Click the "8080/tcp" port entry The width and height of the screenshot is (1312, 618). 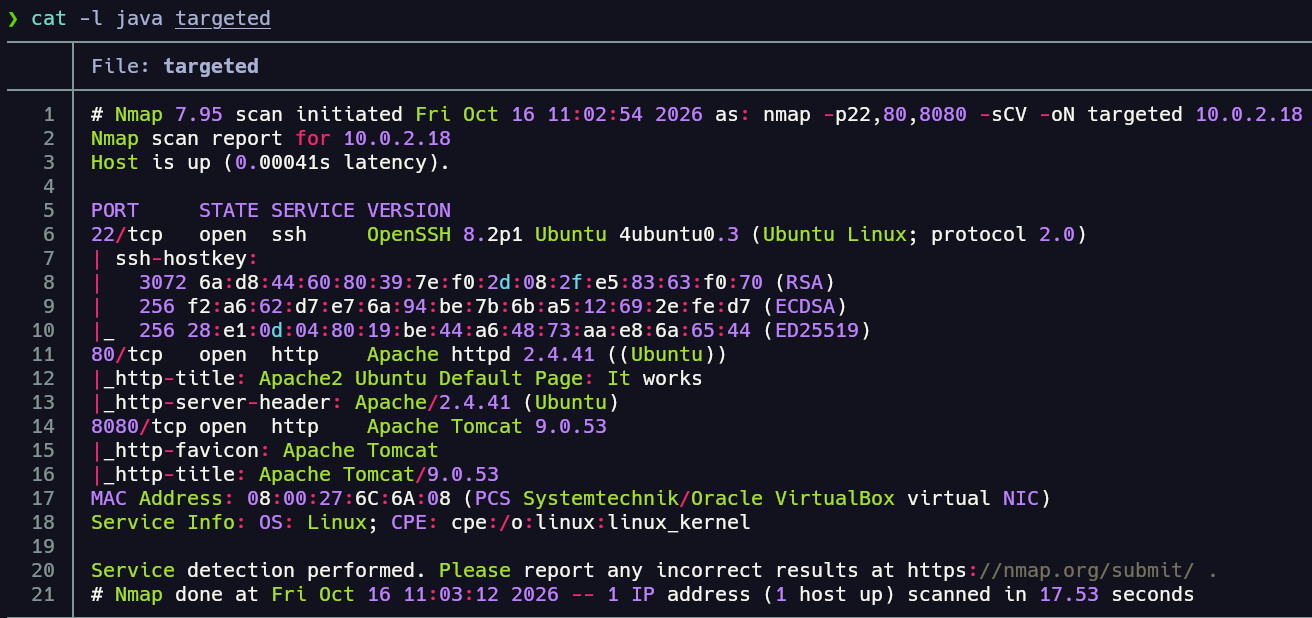[139, 426]
